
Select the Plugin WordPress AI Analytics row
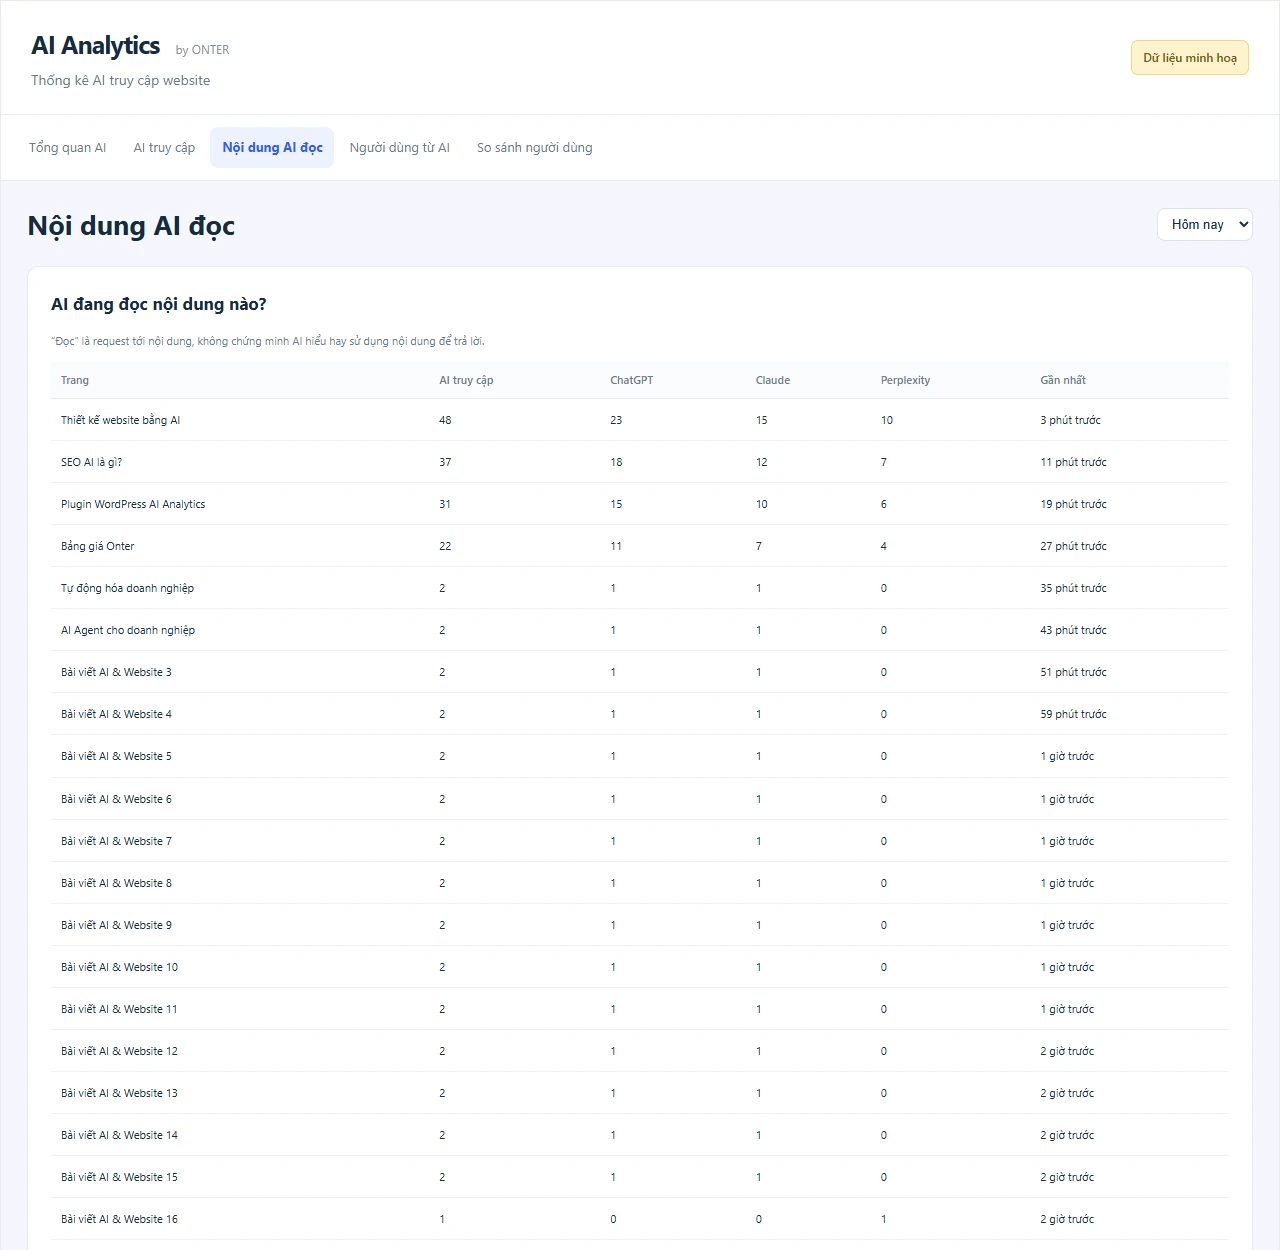pyautogui.click(x=640, y=504)
